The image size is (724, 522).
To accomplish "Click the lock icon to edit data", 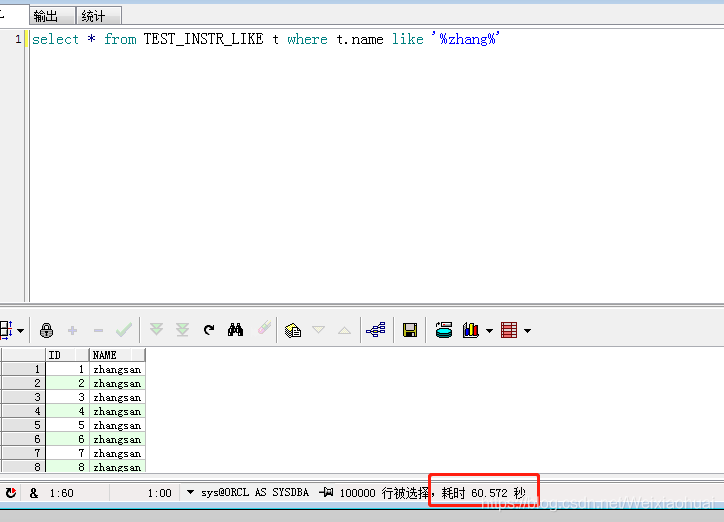I will click(46, 330).
